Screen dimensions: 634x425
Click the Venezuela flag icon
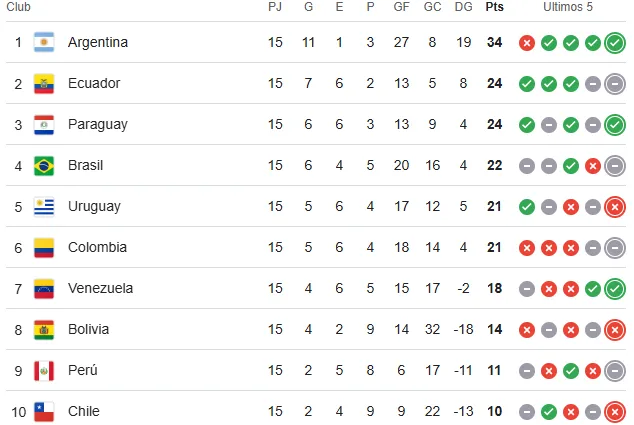(x=43, y=288)
